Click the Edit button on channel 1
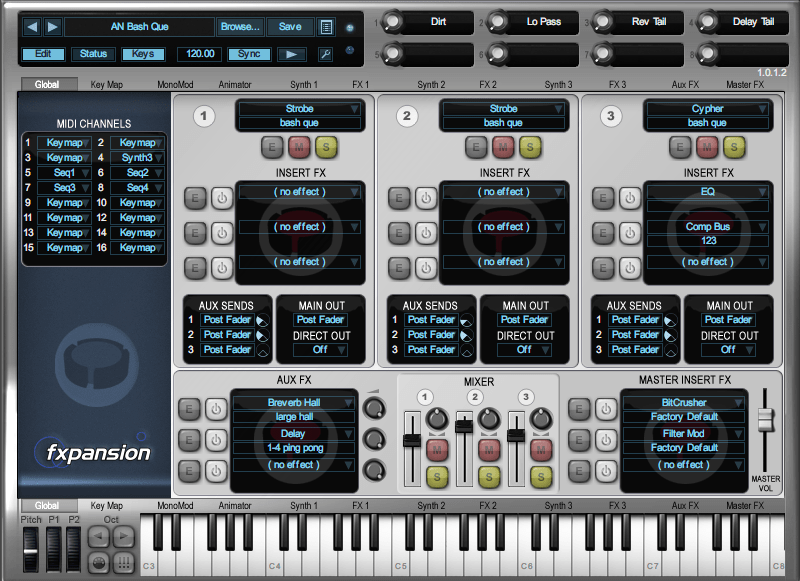This screenshot has height=581, width=800. pyautogui.click(x=272, y=147)
